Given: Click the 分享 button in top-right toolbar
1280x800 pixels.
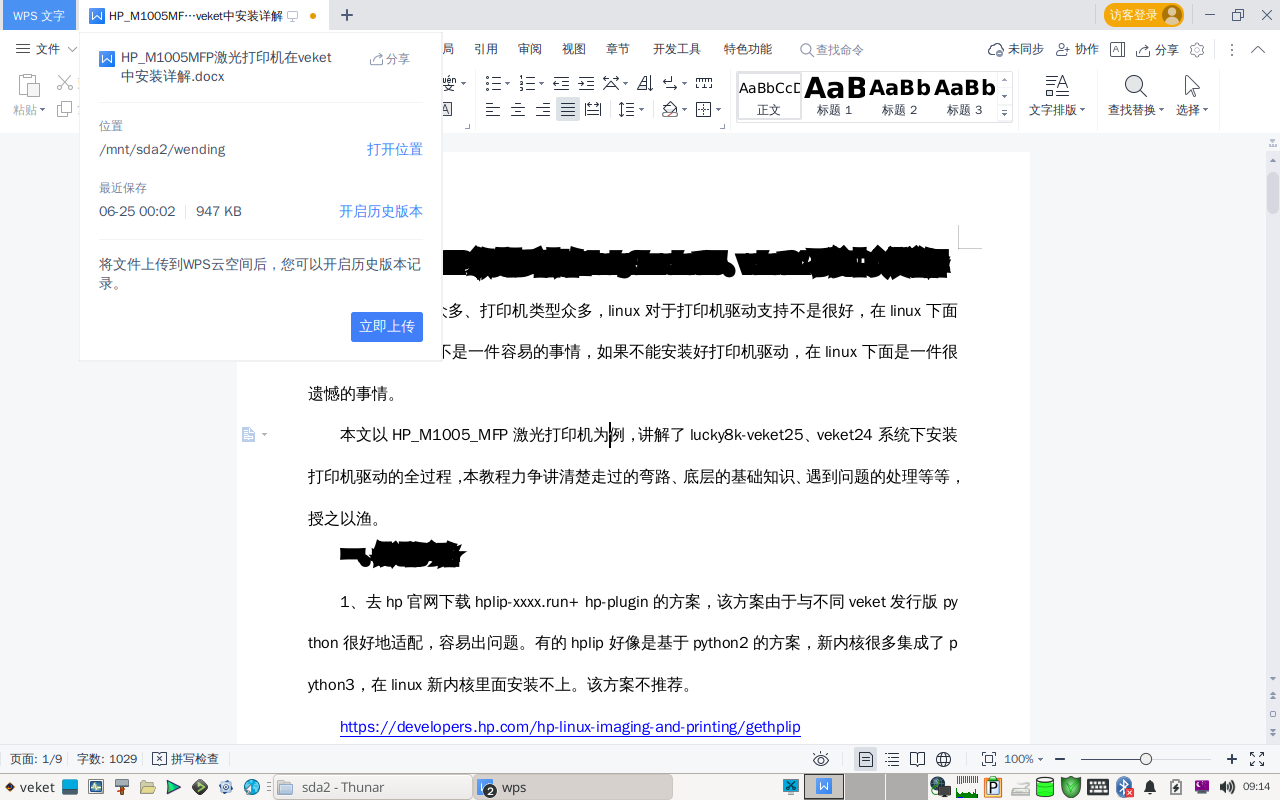Looking at the screenshot, I should (x=1157, y=49).
